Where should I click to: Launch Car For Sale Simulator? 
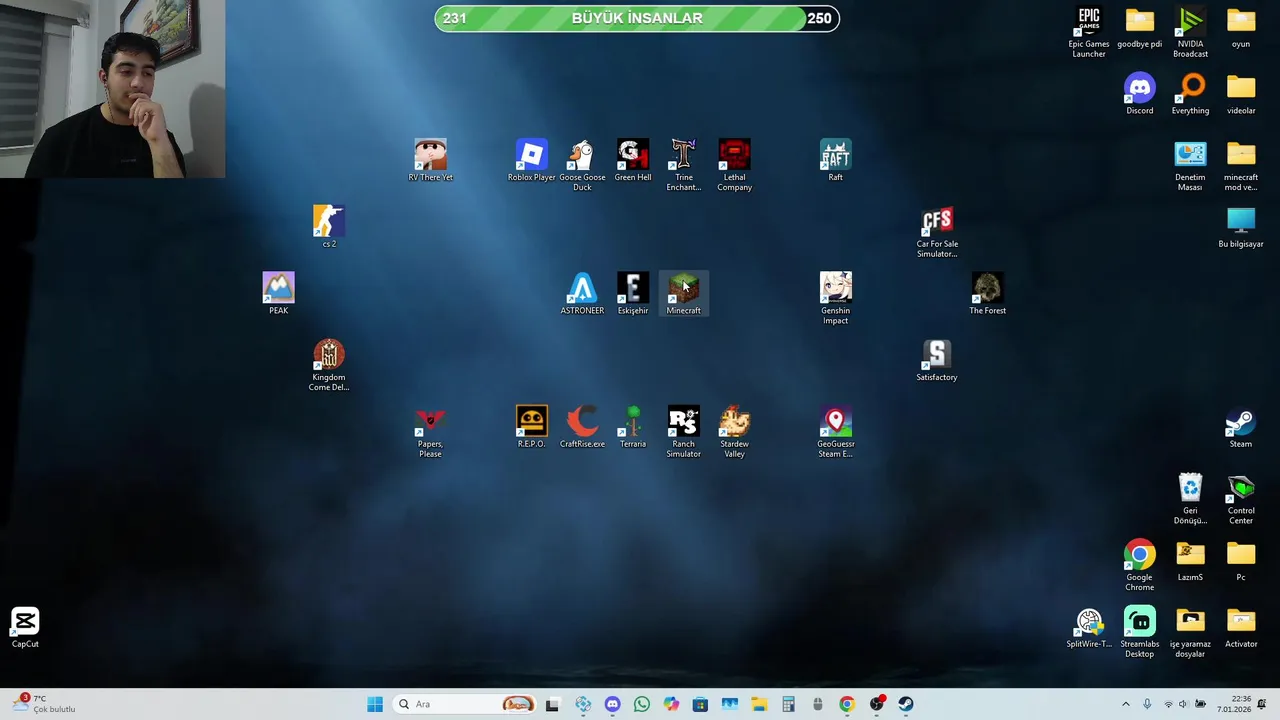(937, 232)
